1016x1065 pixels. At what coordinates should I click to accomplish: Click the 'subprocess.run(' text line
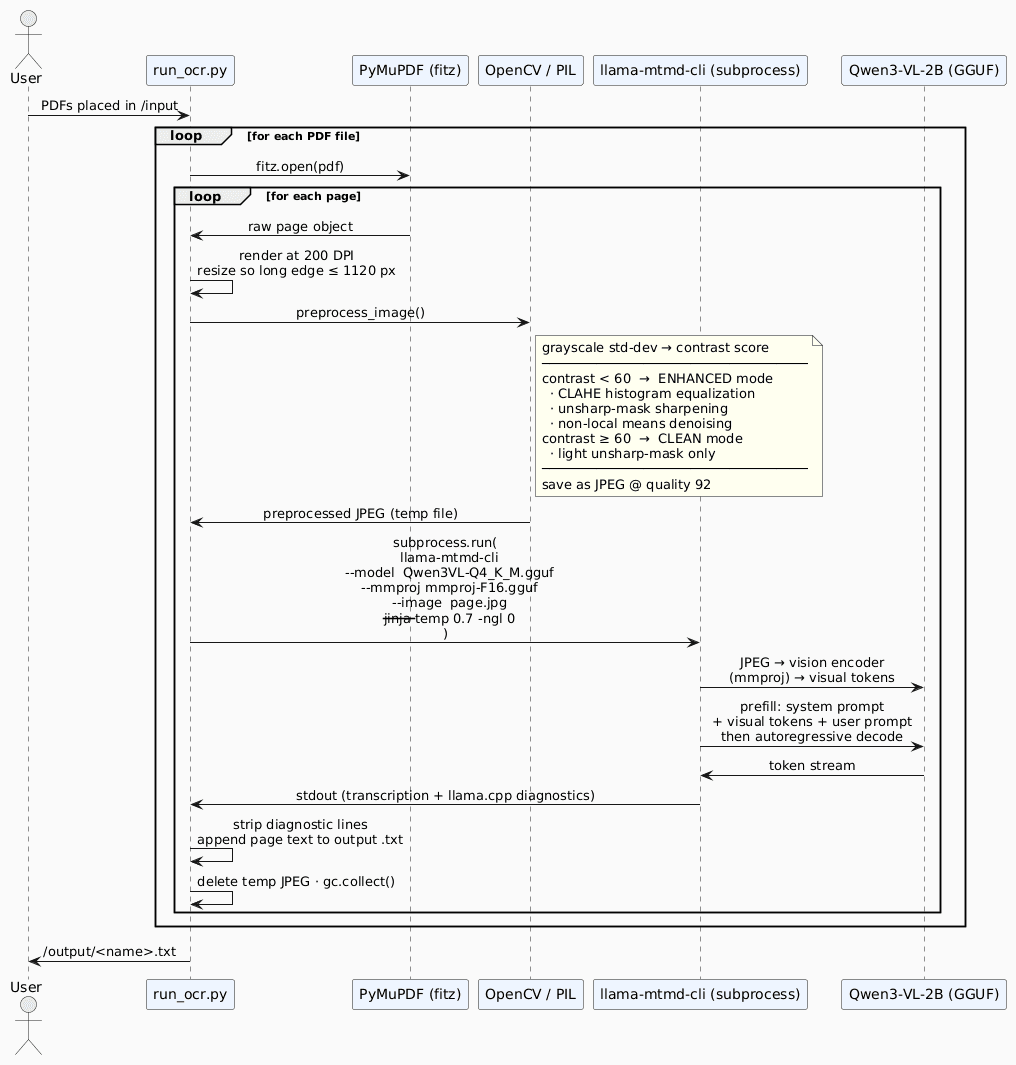(x=445, y=543)
